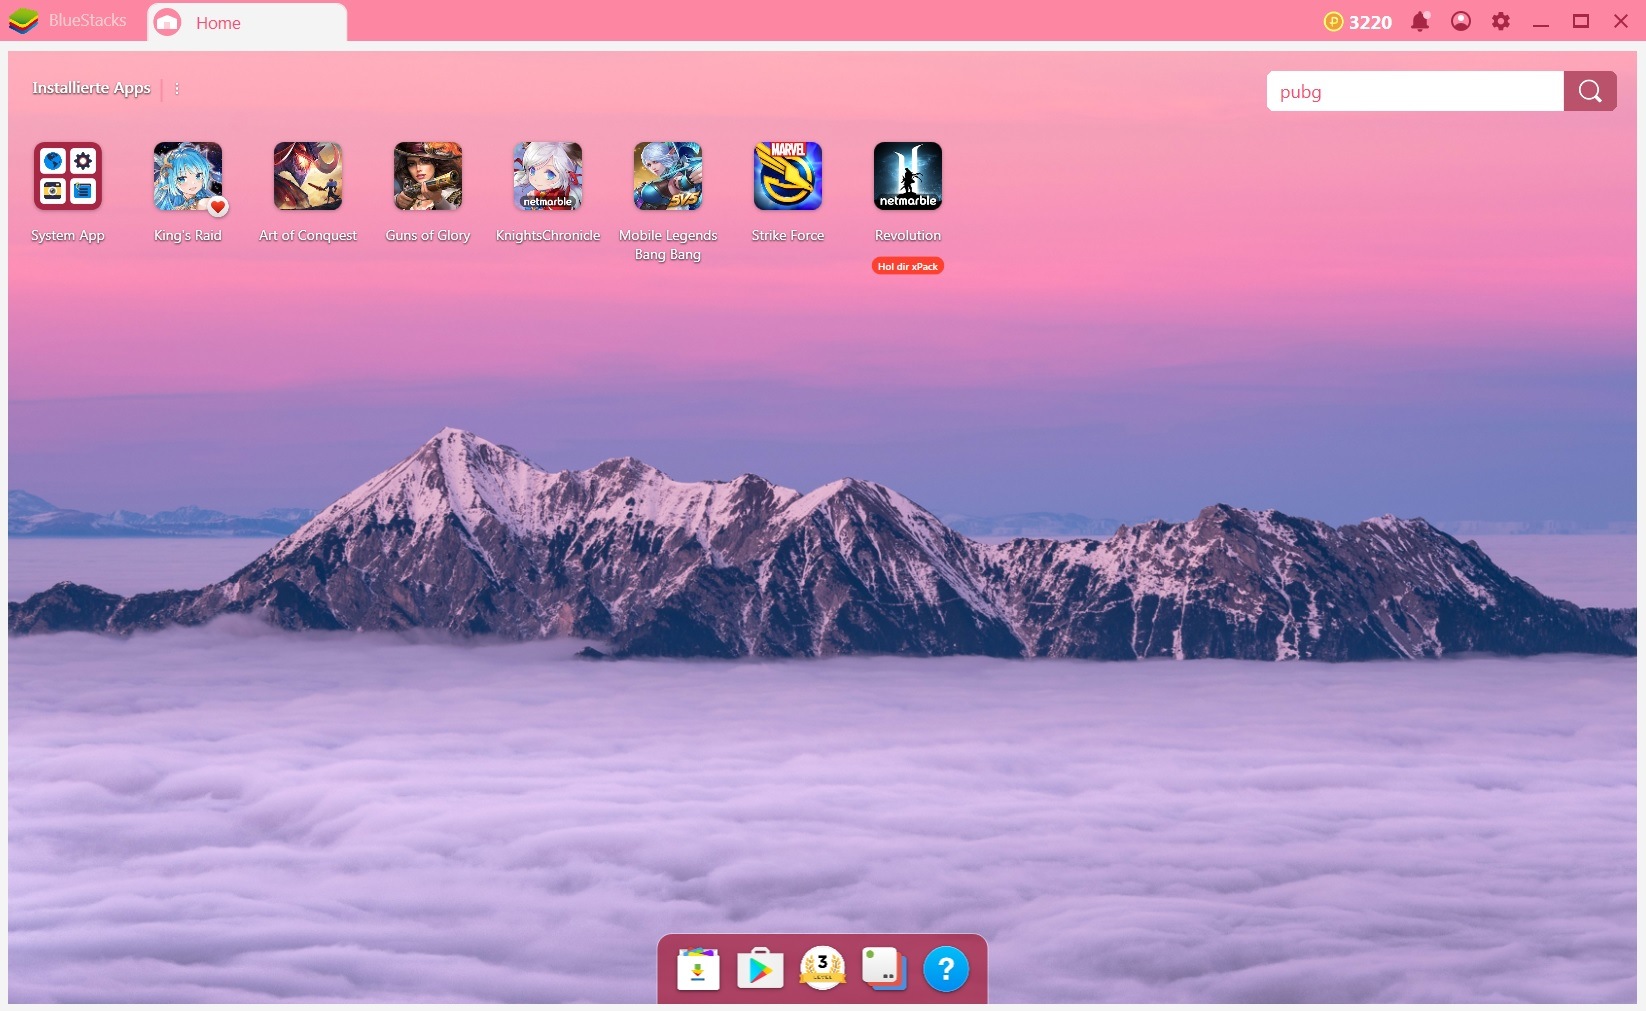Open the three-dot menu beside Installierte Apps
The height and width of the screenshot is (1011, 1646).
(177, 88)
